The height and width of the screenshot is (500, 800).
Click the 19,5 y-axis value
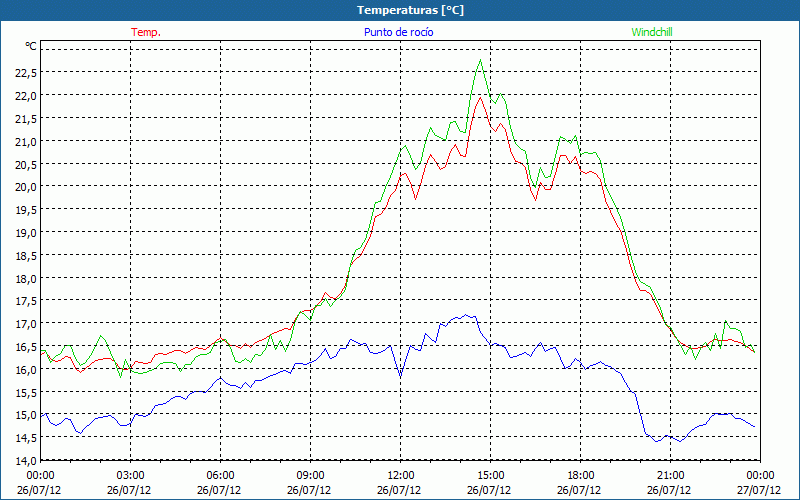pyautogui.click(x=26, y=210)
